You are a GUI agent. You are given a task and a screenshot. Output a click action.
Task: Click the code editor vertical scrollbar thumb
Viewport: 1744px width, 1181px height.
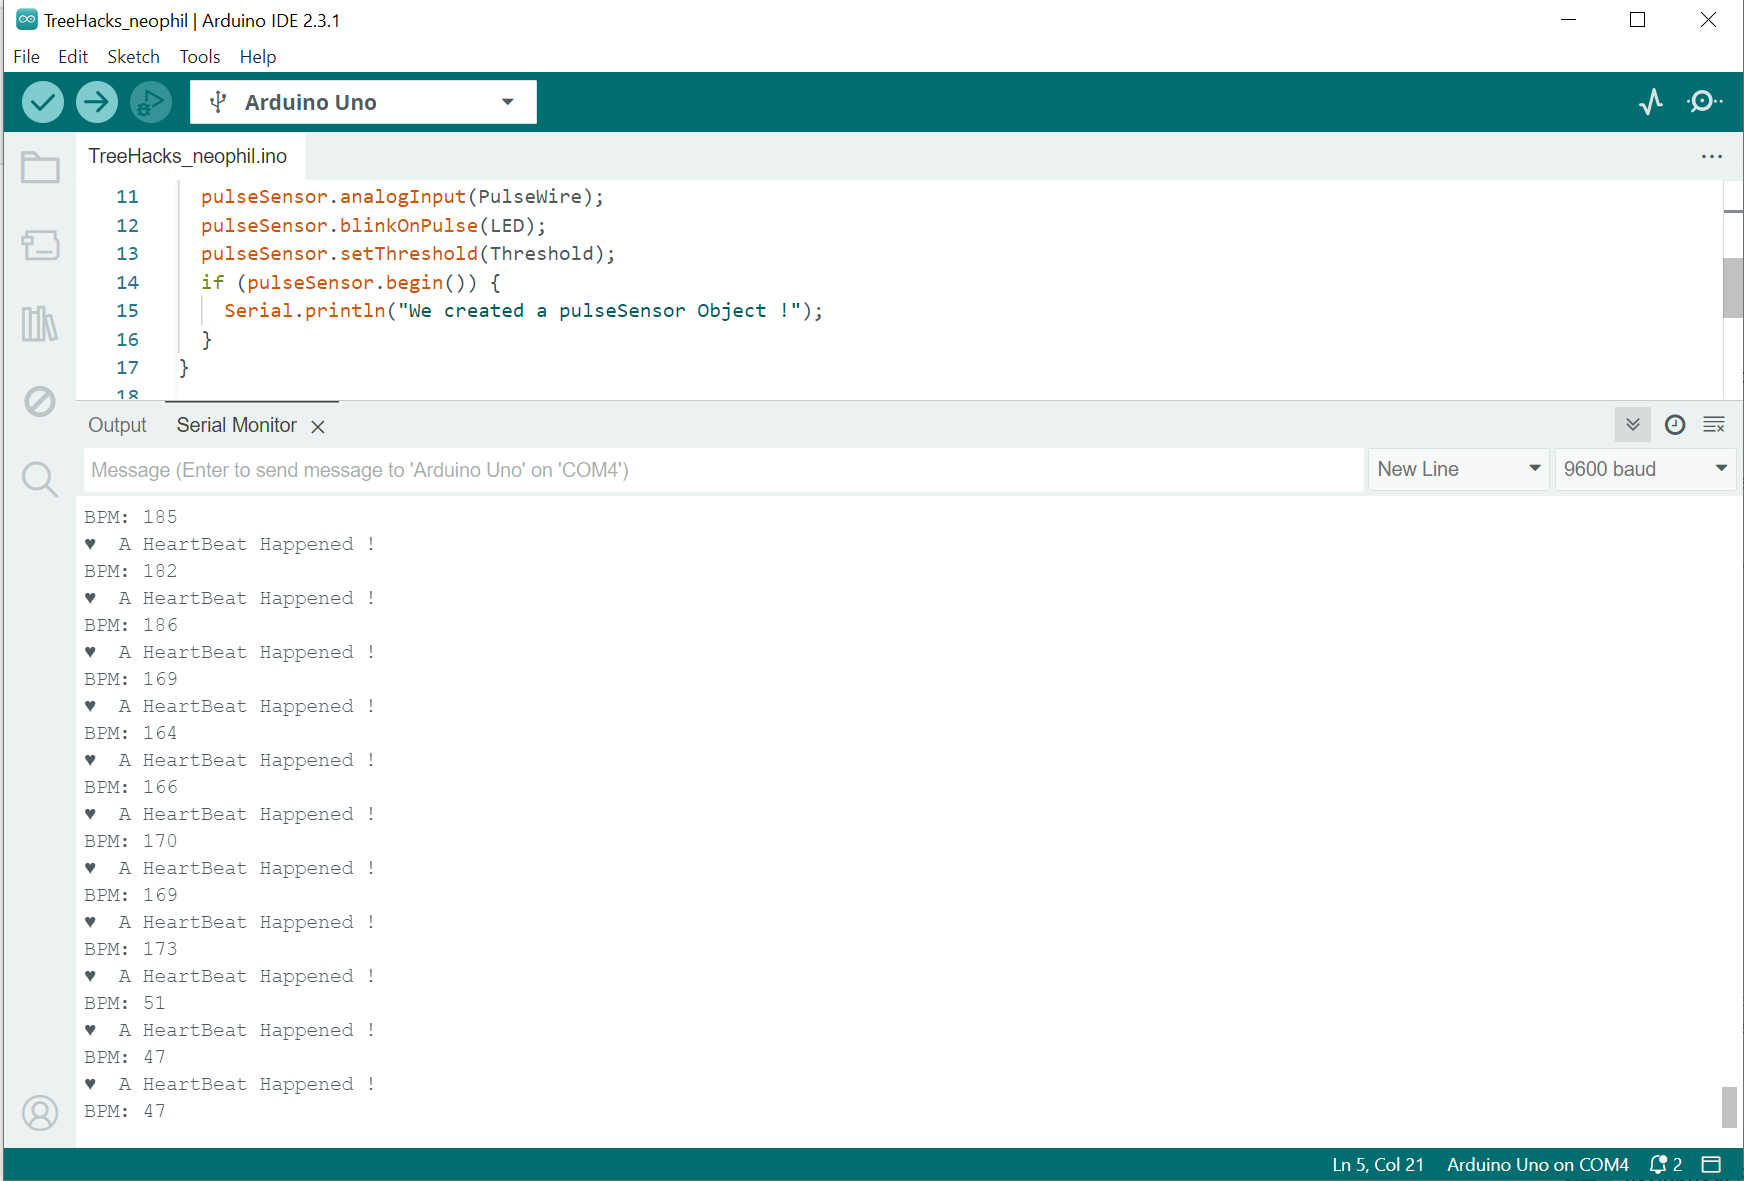tap(1733, 288)
